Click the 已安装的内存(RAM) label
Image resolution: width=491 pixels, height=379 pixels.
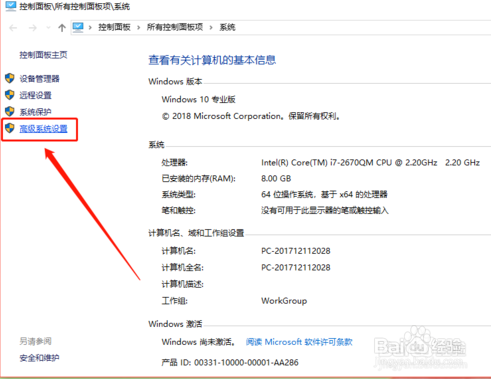tap(199, 179)
